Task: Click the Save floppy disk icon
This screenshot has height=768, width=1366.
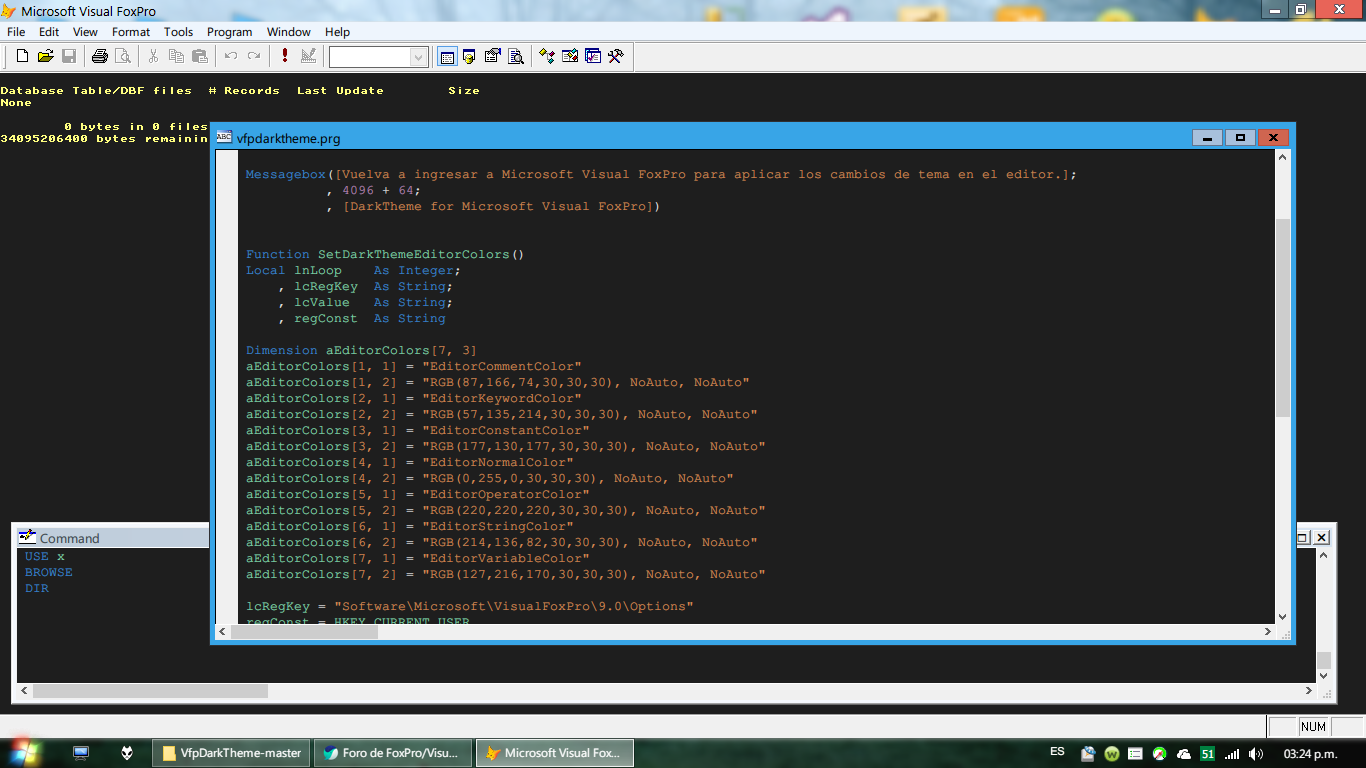Action: [69, 57]
